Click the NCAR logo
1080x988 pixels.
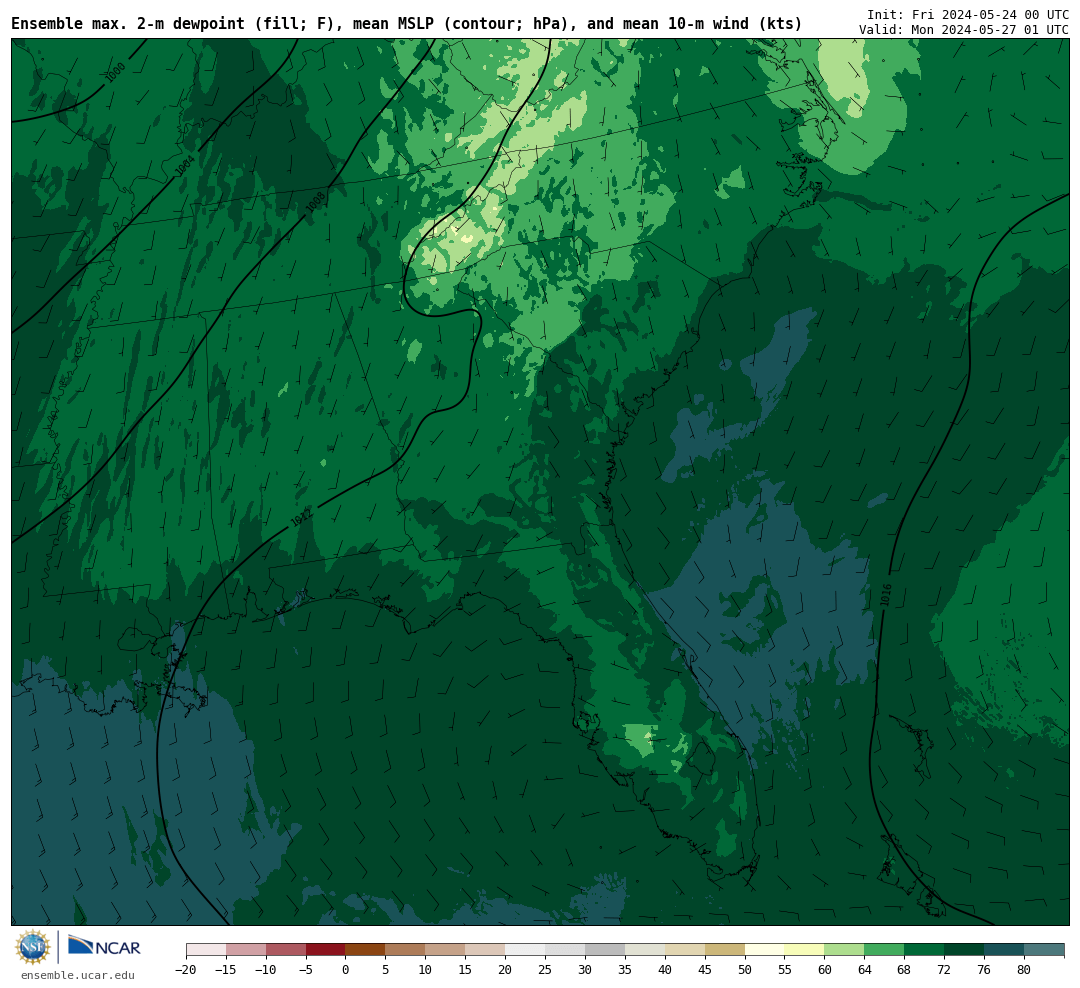104,946
